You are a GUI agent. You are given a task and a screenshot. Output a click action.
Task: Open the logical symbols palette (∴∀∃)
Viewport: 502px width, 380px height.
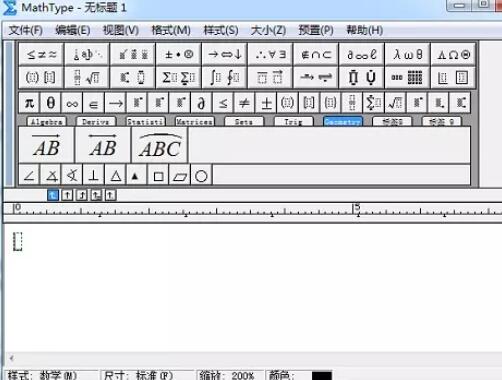click(270, 54)
